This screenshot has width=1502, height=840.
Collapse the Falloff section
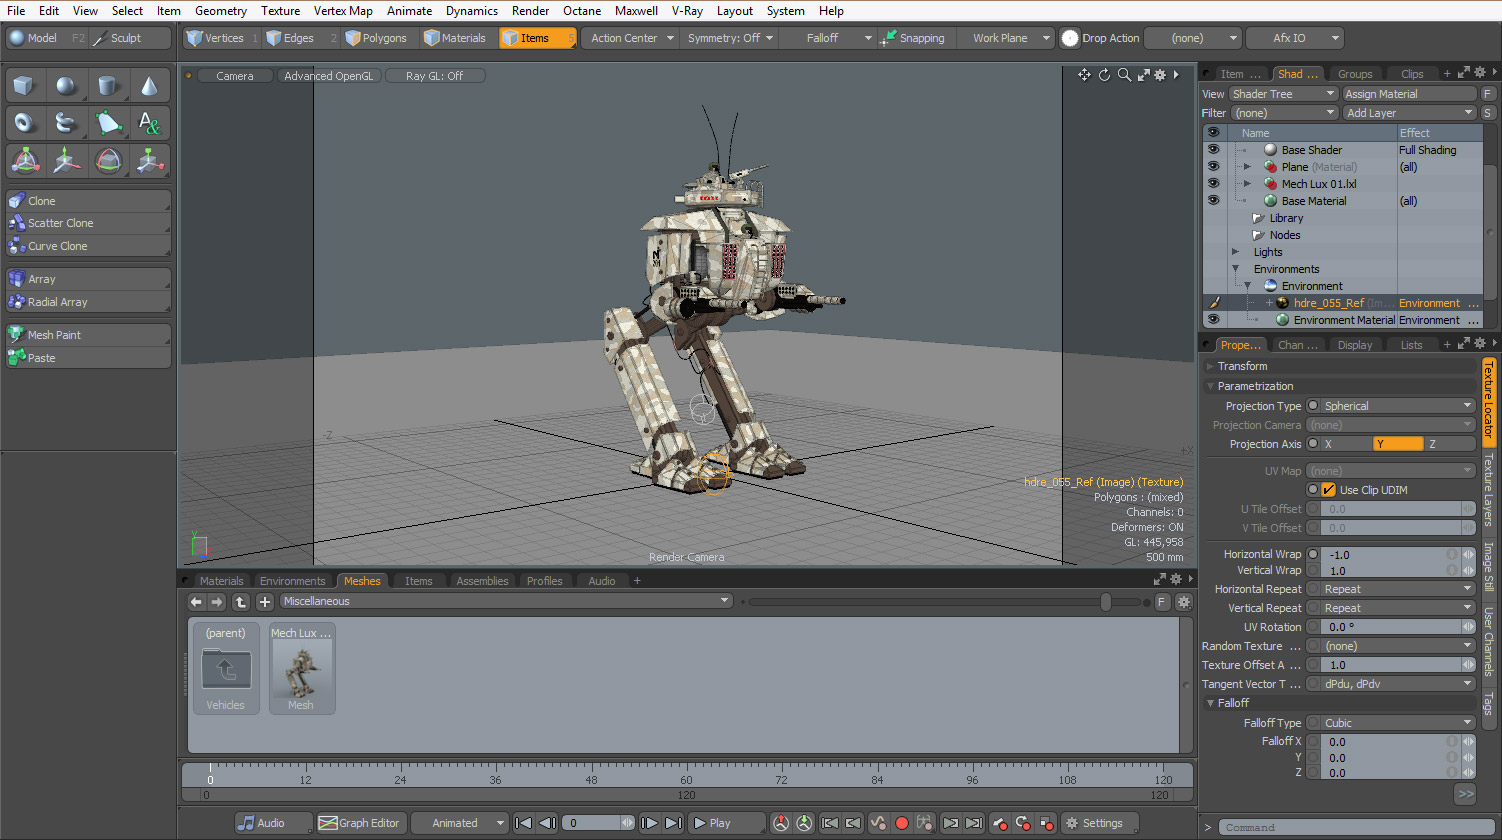pyautogui.click(x=1210, y=703)
